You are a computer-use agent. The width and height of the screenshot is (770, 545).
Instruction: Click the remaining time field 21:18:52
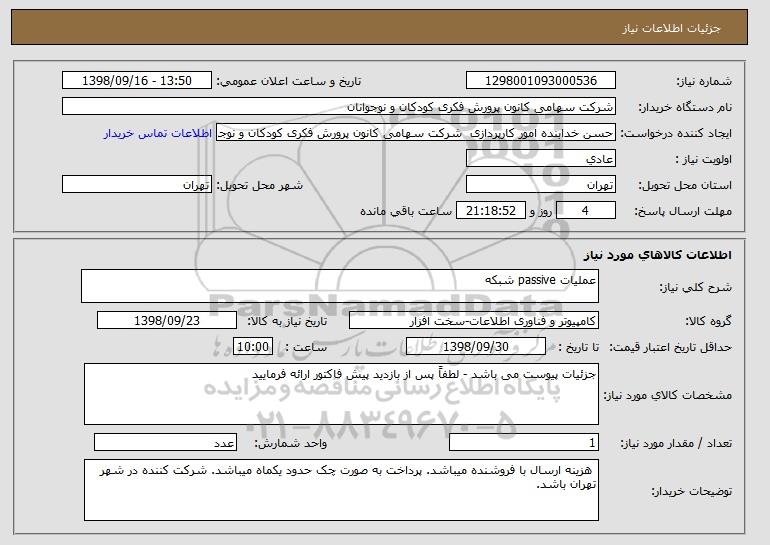(x=491, y=211)
